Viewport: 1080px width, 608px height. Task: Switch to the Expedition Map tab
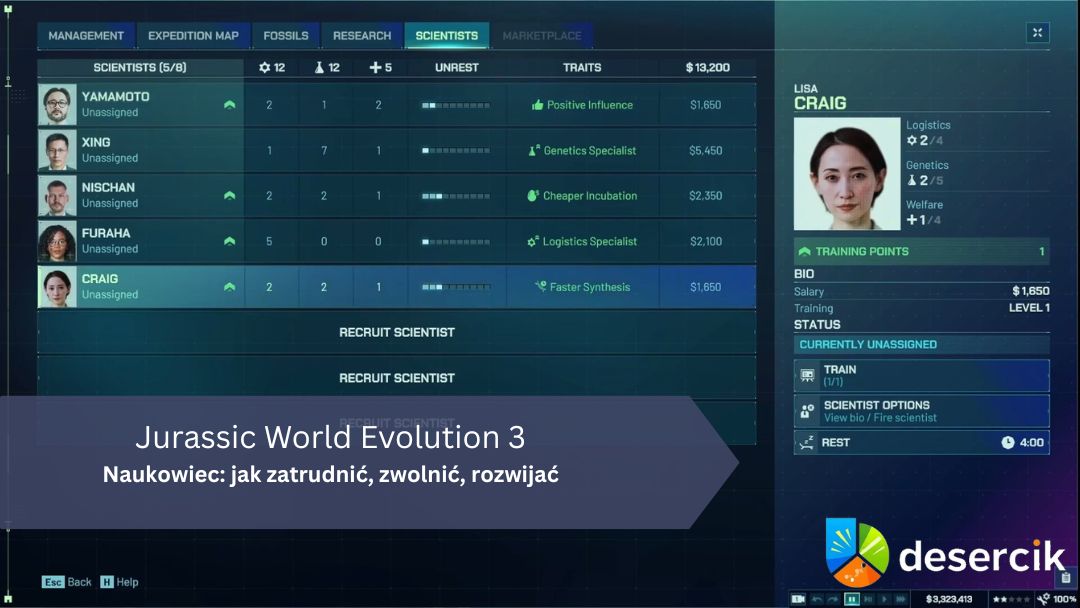(x=193, y=36)
